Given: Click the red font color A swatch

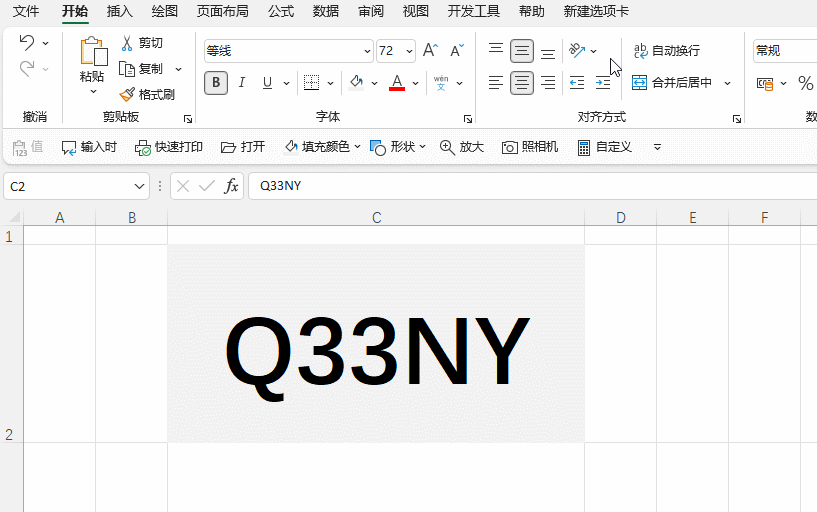Looking at the screenshot, I should pos(397,83).
